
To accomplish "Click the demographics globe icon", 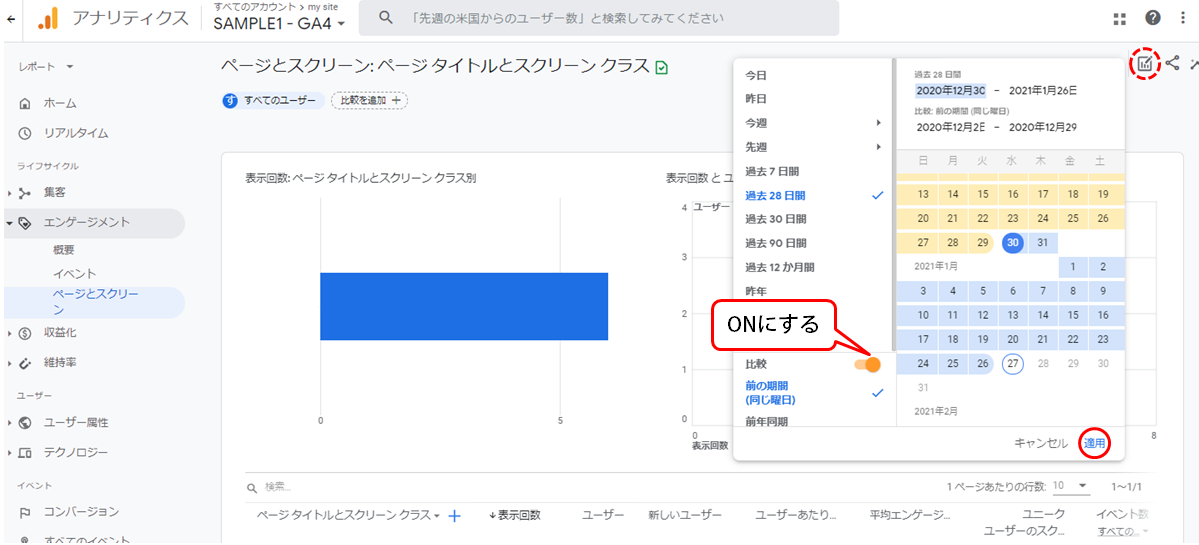I will pyautogui.click(x=24, y=423).
